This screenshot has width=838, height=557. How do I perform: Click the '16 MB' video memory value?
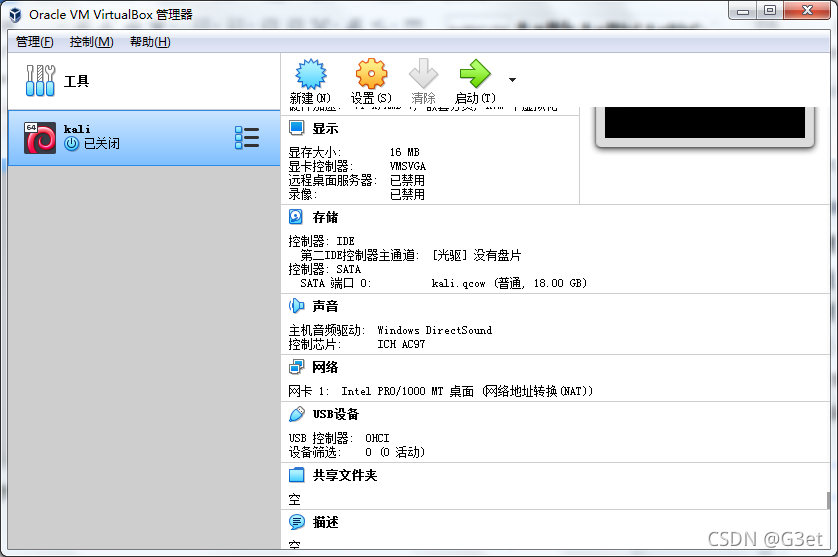(x=405, y=152)
